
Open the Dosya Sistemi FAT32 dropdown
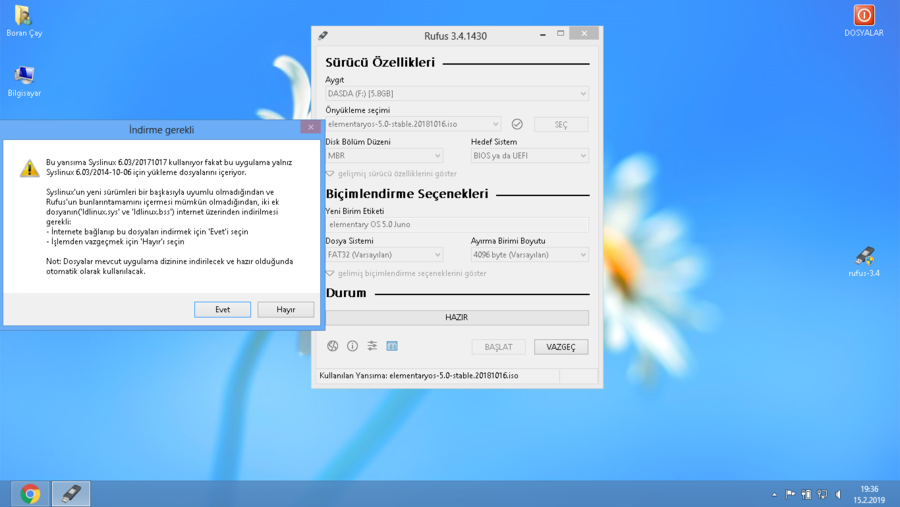pos(384,254)
